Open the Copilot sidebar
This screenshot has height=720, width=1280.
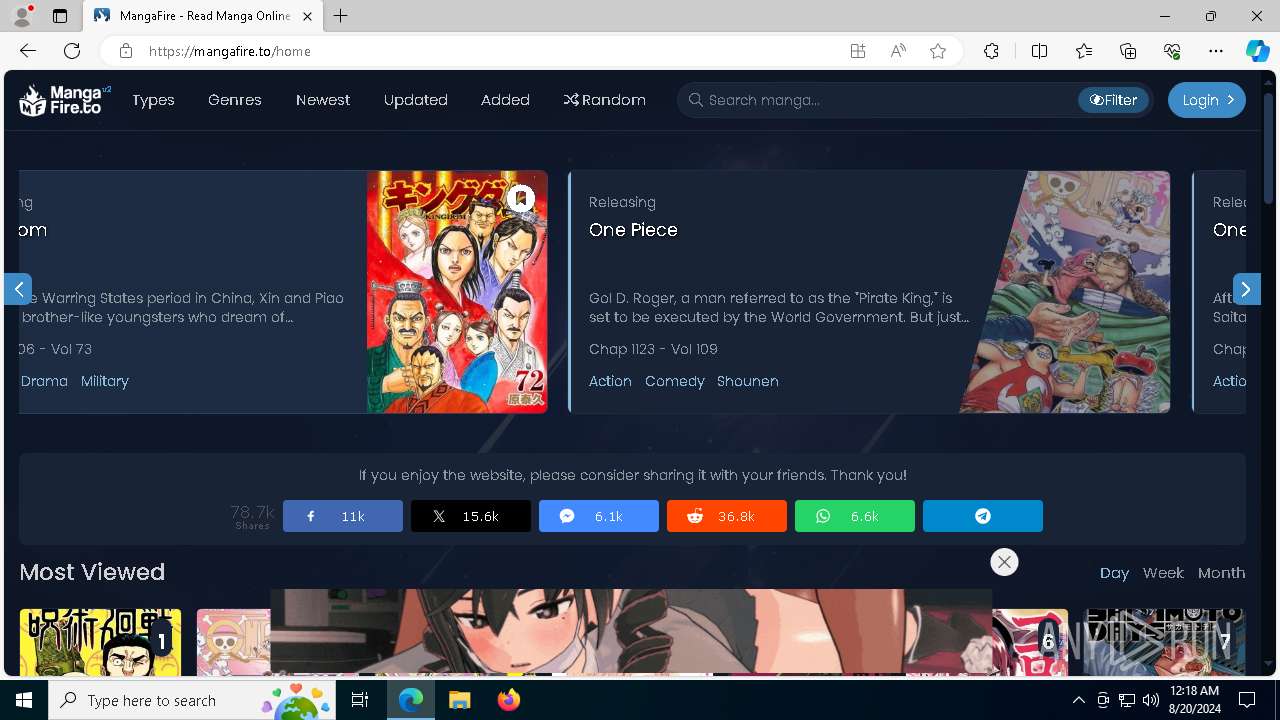click(1257, 51)
